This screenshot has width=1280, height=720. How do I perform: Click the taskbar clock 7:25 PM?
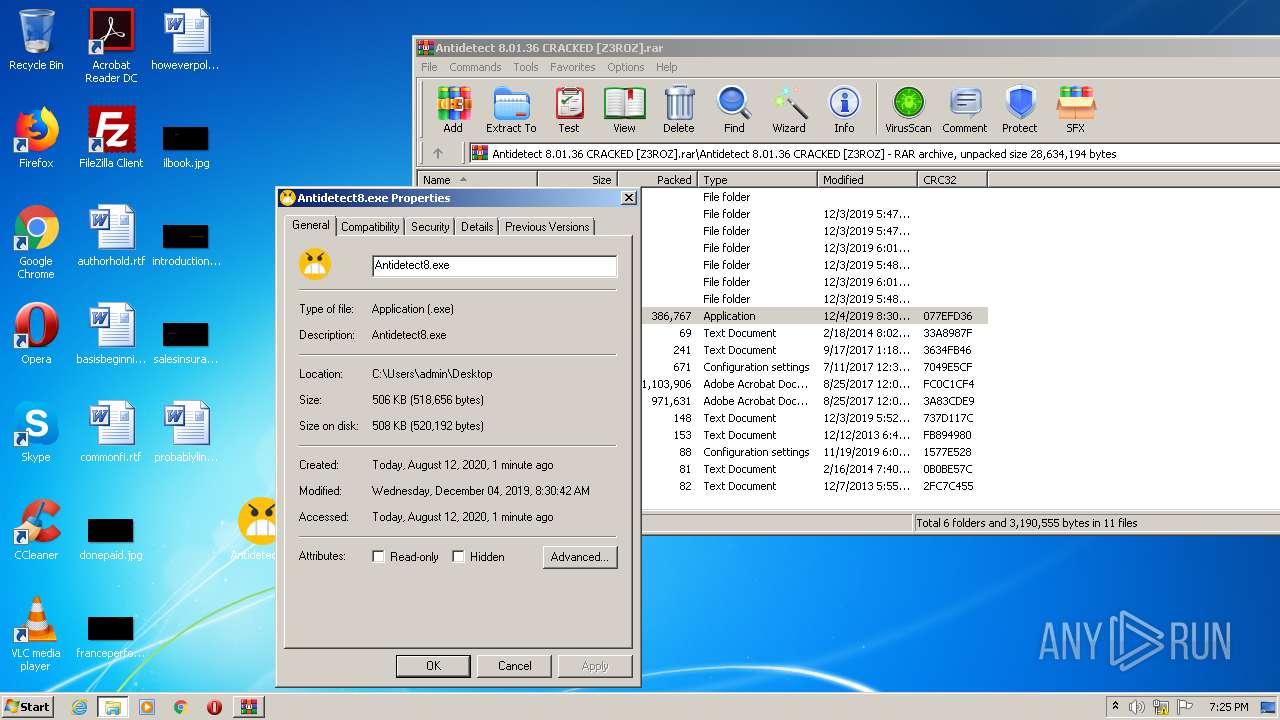point(1228,707)
